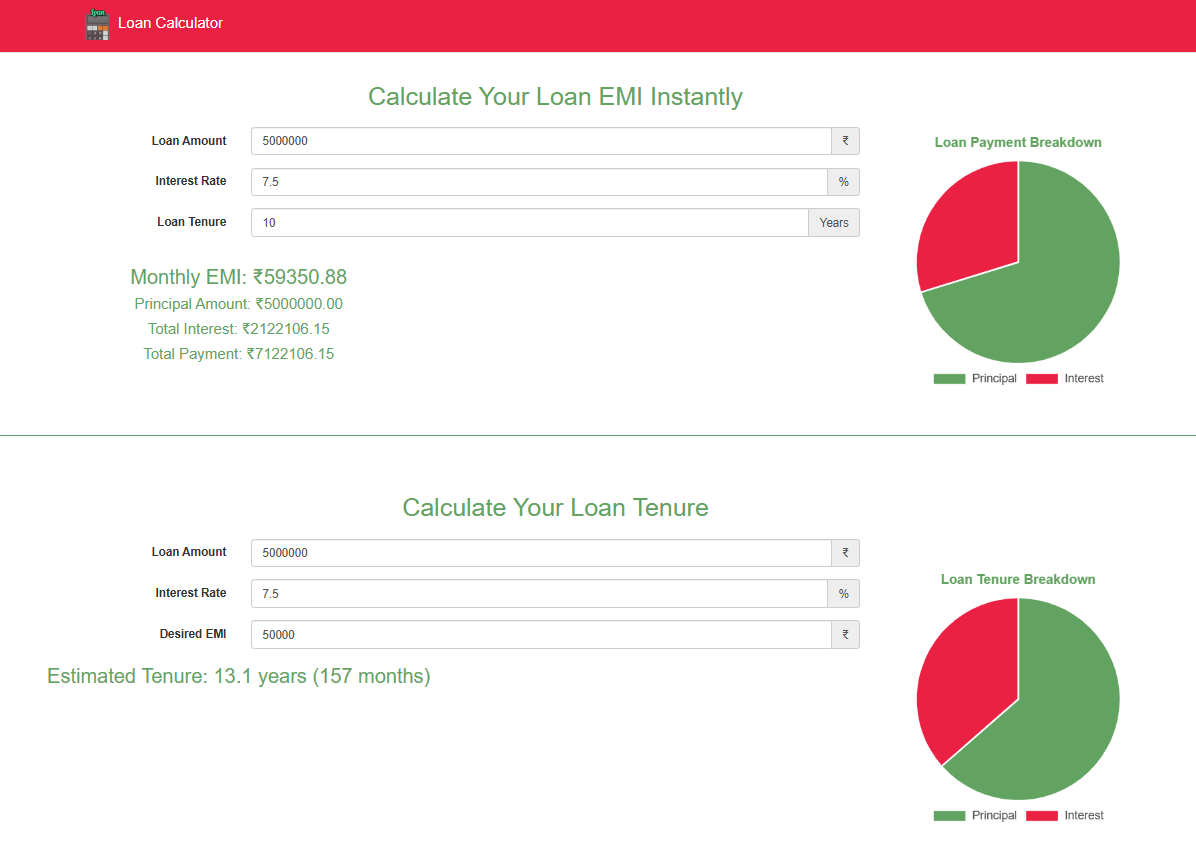Click percent symbol in Tenure section Interest Rate
The width and height of the screenshot is (1196, 842).
click(x=843, y=594)
